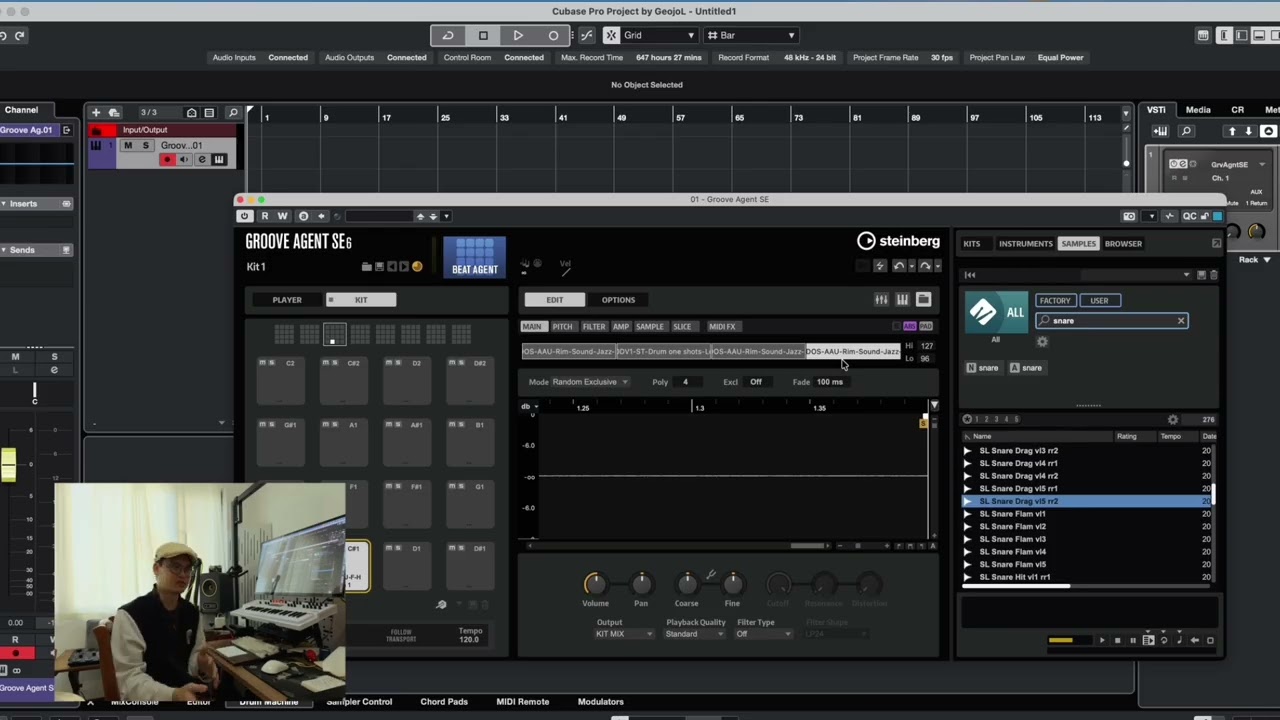The image size is (1280, 720).
Task: Click the Groove Agent redo arrow
Action: click(x=925, y=266)
